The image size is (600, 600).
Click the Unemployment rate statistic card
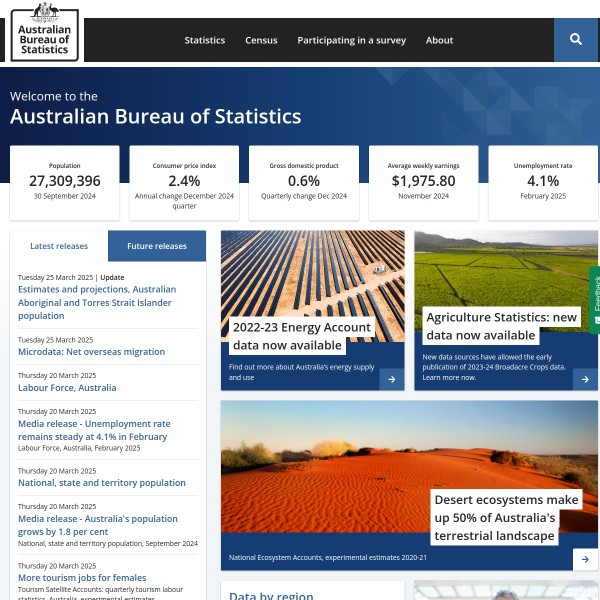[543, 182]
